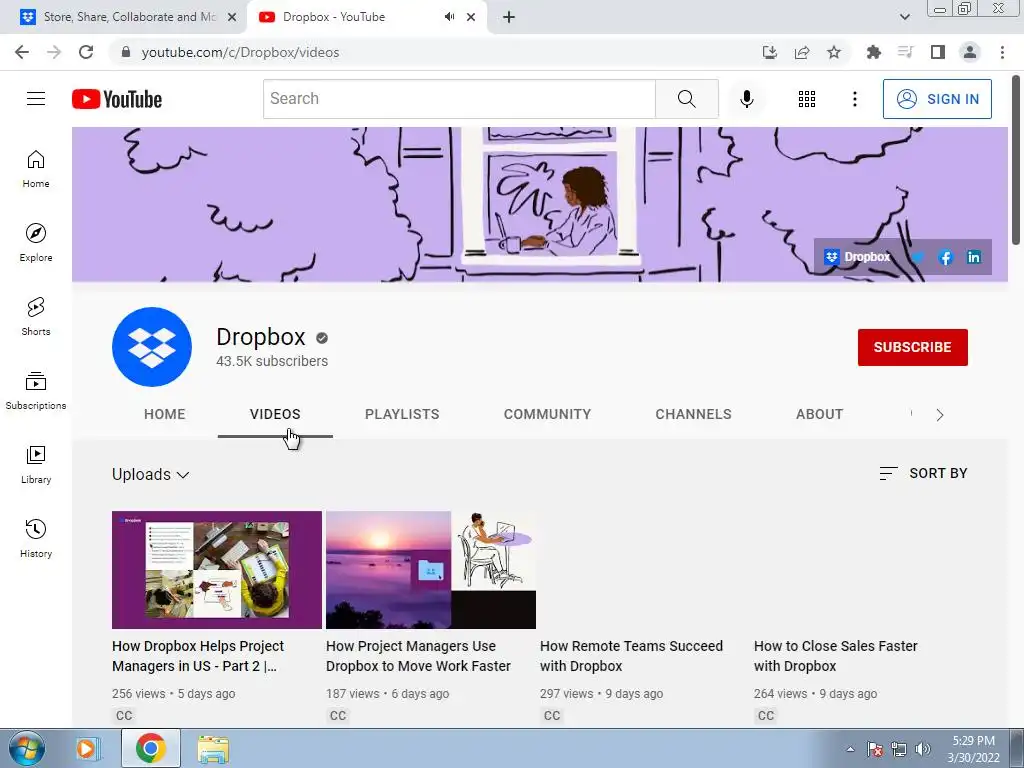Image resolution: width=1024 pixels, height=768 pixels.
Task: Open volume control in system tray
Action: pyautogui.click(x=923, y=749)
